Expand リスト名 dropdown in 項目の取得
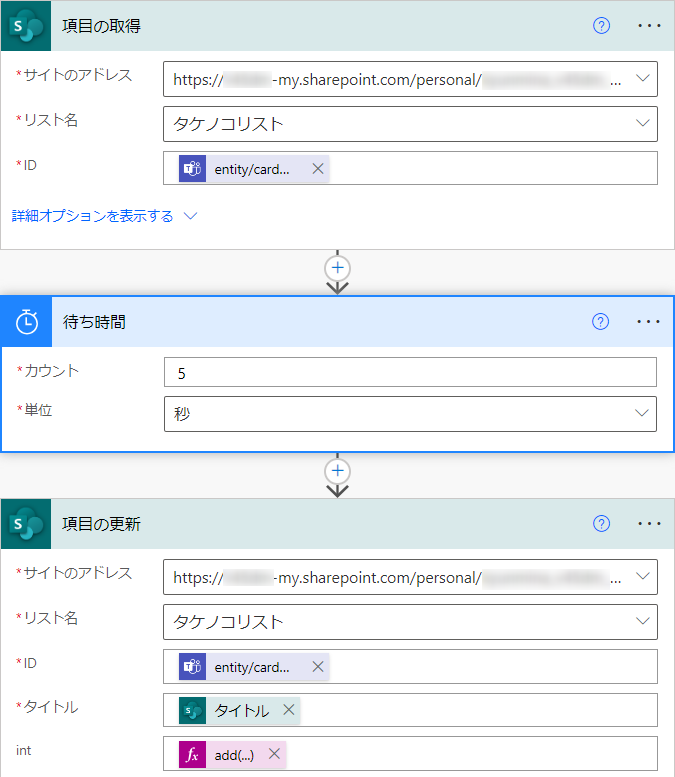This screenshot has height=777, width=675. pos(643,123)
